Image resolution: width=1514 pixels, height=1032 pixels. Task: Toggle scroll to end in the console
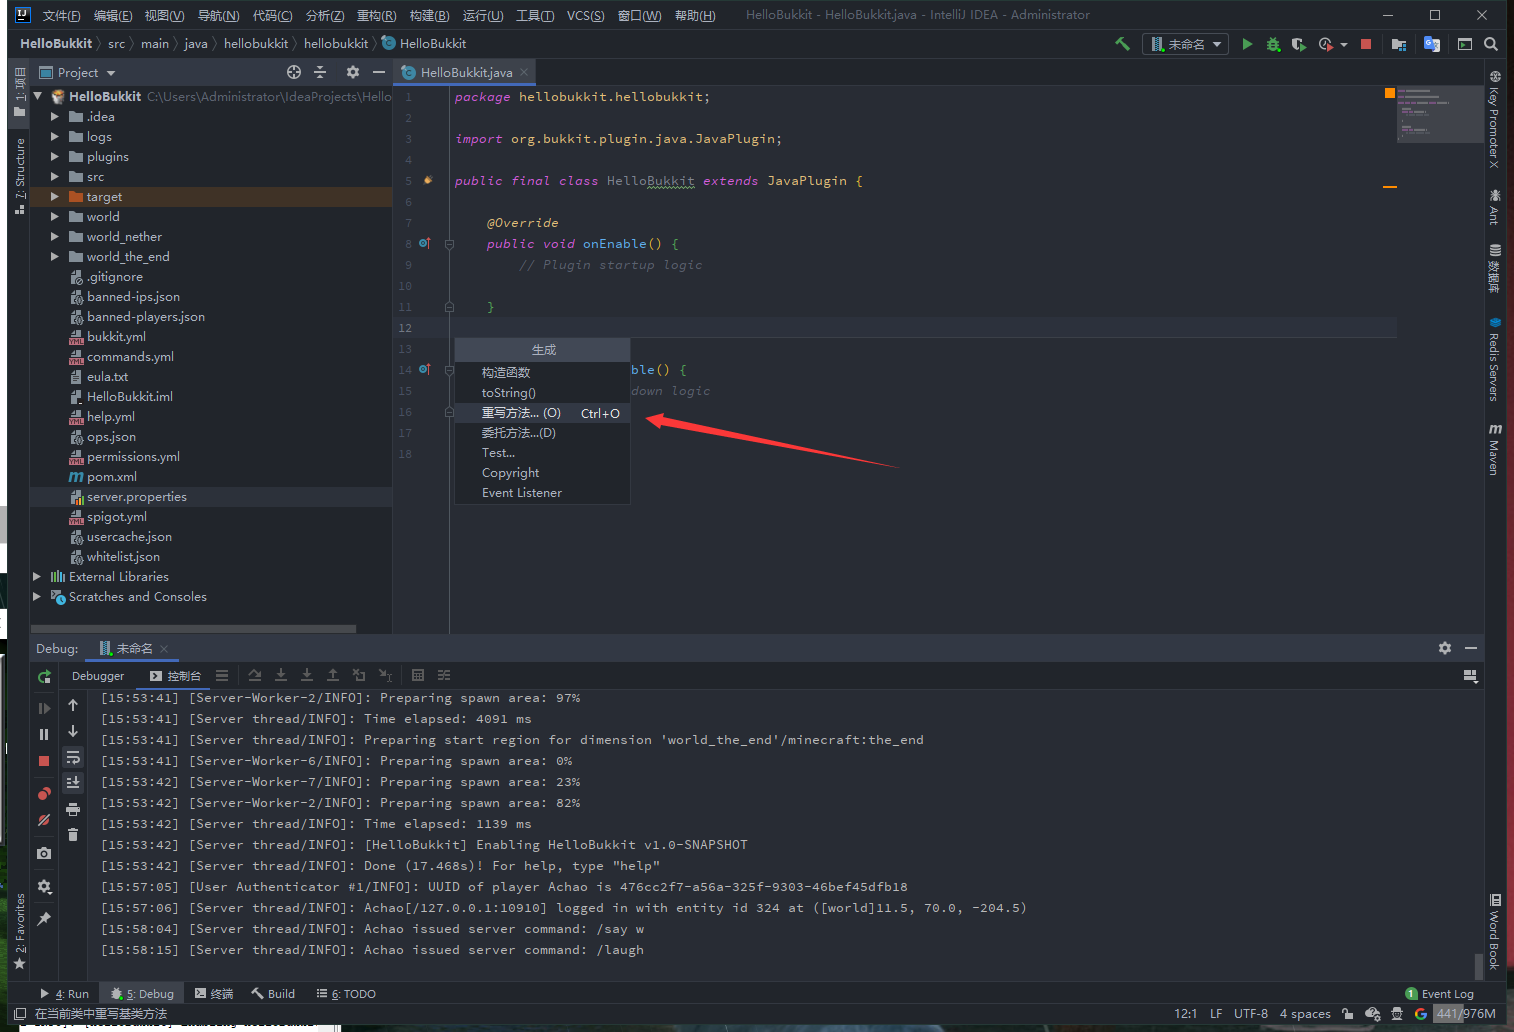(x=73, y=782)
